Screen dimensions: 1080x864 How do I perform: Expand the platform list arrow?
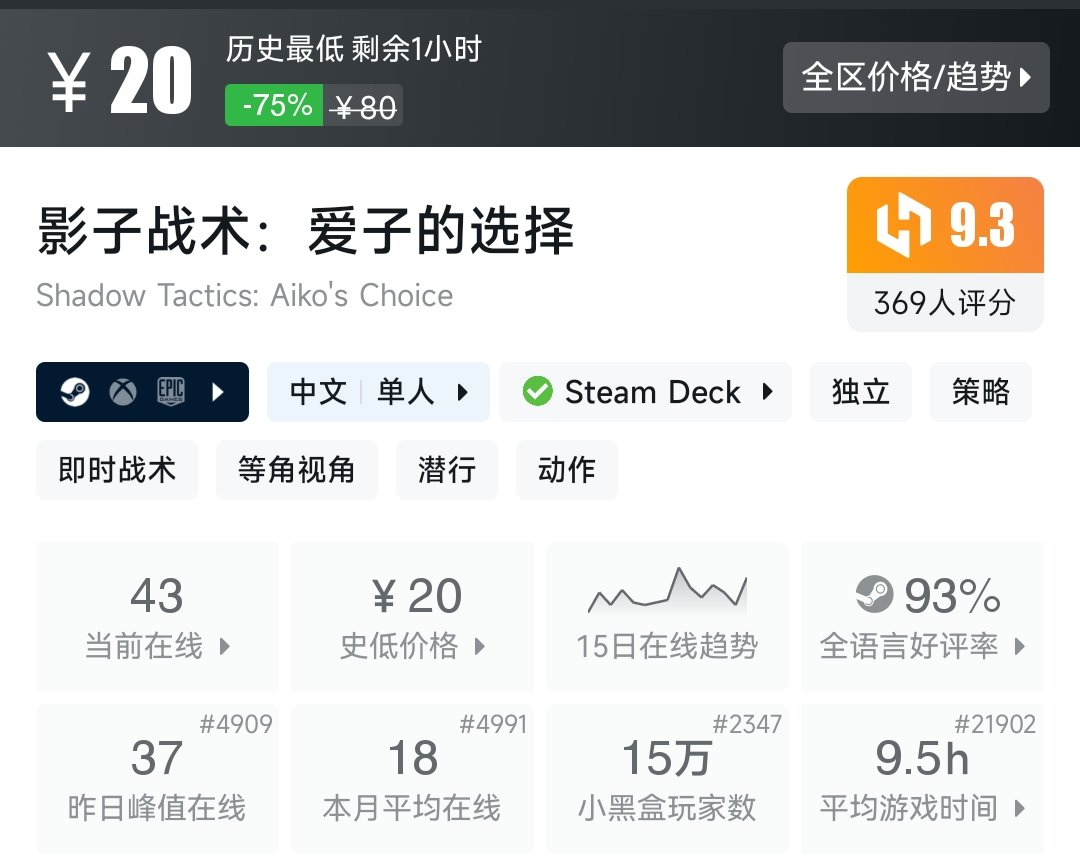coord(218,392)
